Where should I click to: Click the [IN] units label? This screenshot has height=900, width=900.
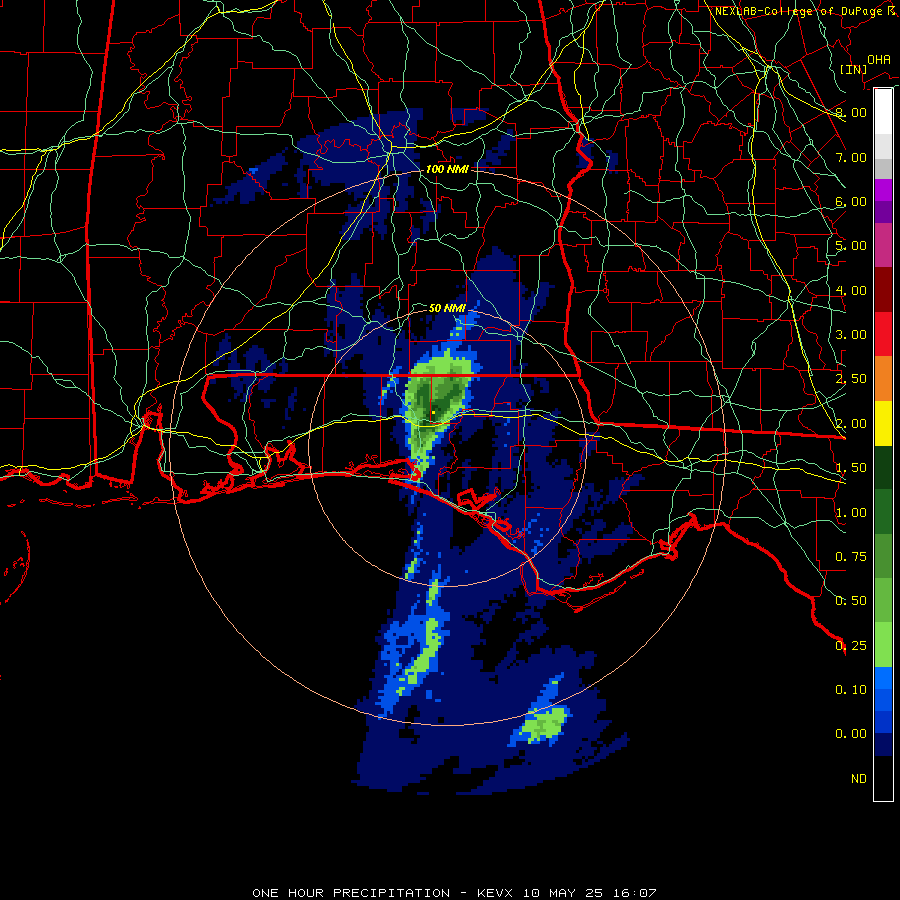853,69
